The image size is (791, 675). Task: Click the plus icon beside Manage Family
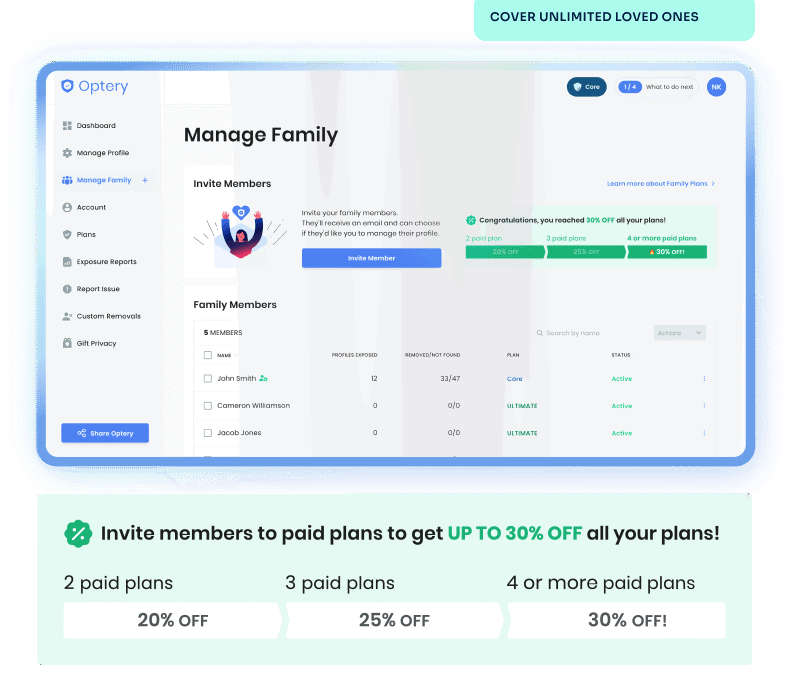(145, 180)
